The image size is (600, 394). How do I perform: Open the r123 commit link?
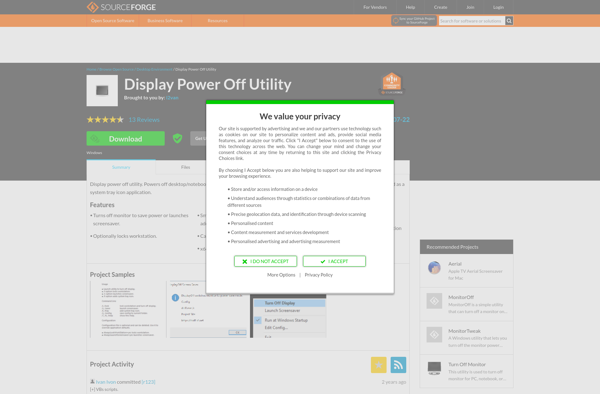tap(148, 382)
